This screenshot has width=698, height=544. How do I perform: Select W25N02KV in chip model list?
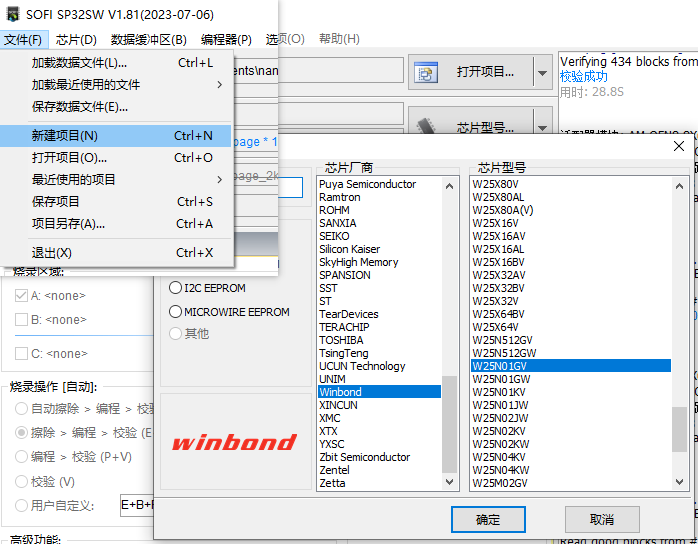499,431
